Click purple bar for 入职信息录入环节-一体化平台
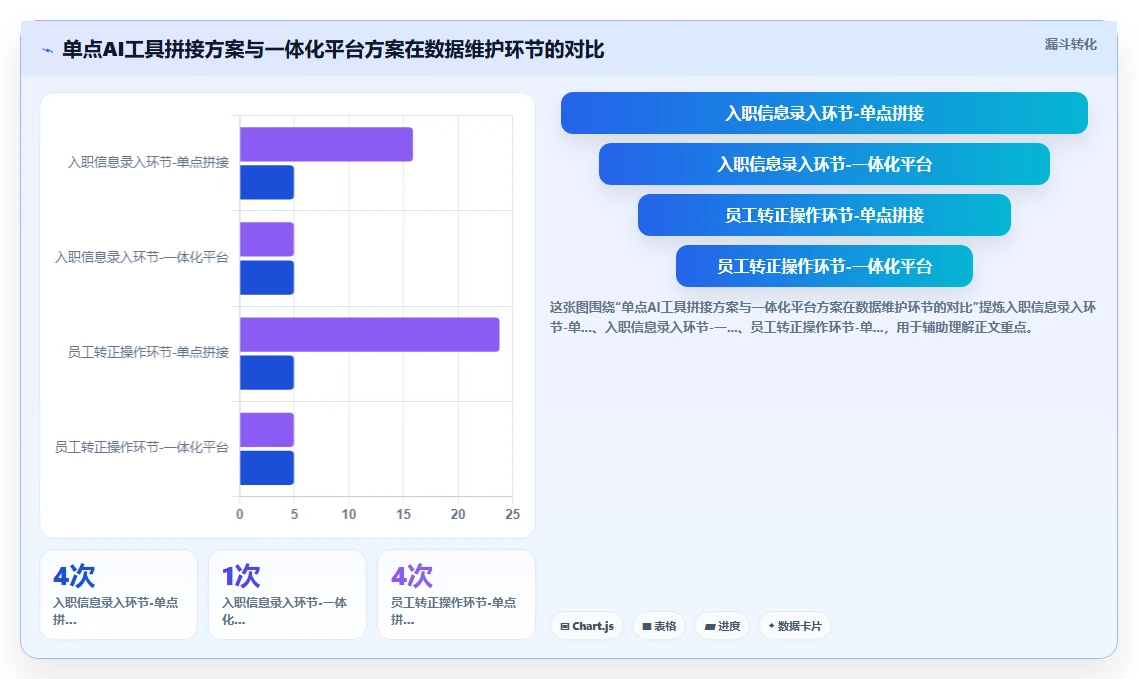 click(267, 239)
